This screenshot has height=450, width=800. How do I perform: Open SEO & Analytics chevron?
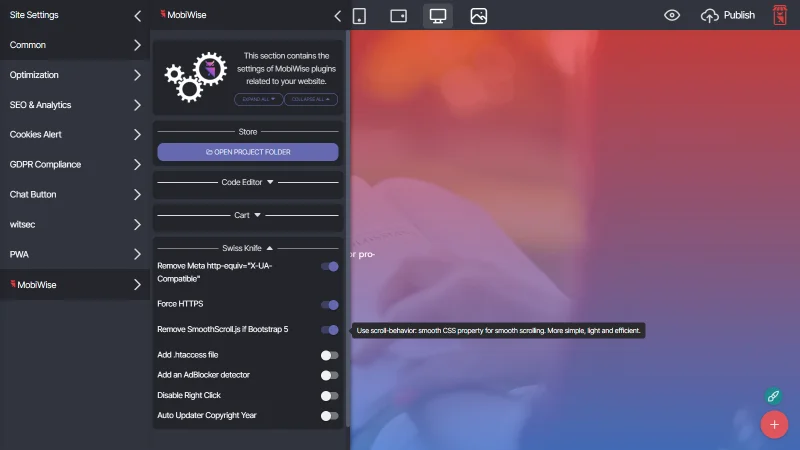pyautogui.click(x=137, y=105)
